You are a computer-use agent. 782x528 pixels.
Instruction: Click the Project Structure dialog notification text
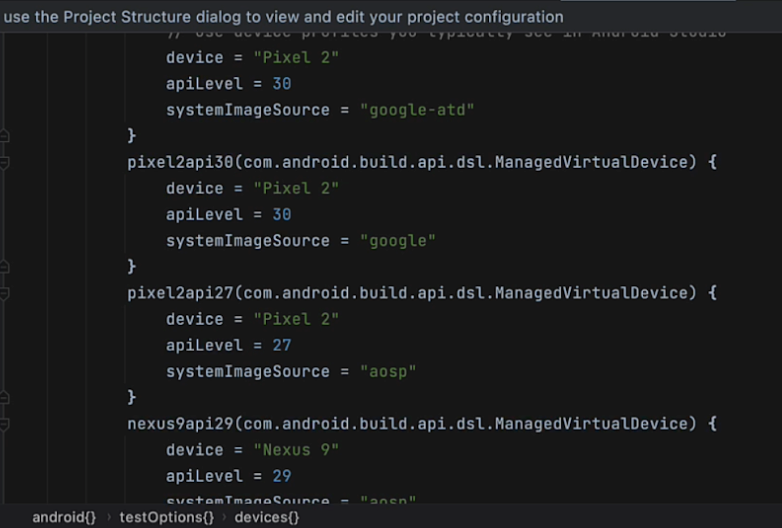pyautogui.click(x=283, y=17)
